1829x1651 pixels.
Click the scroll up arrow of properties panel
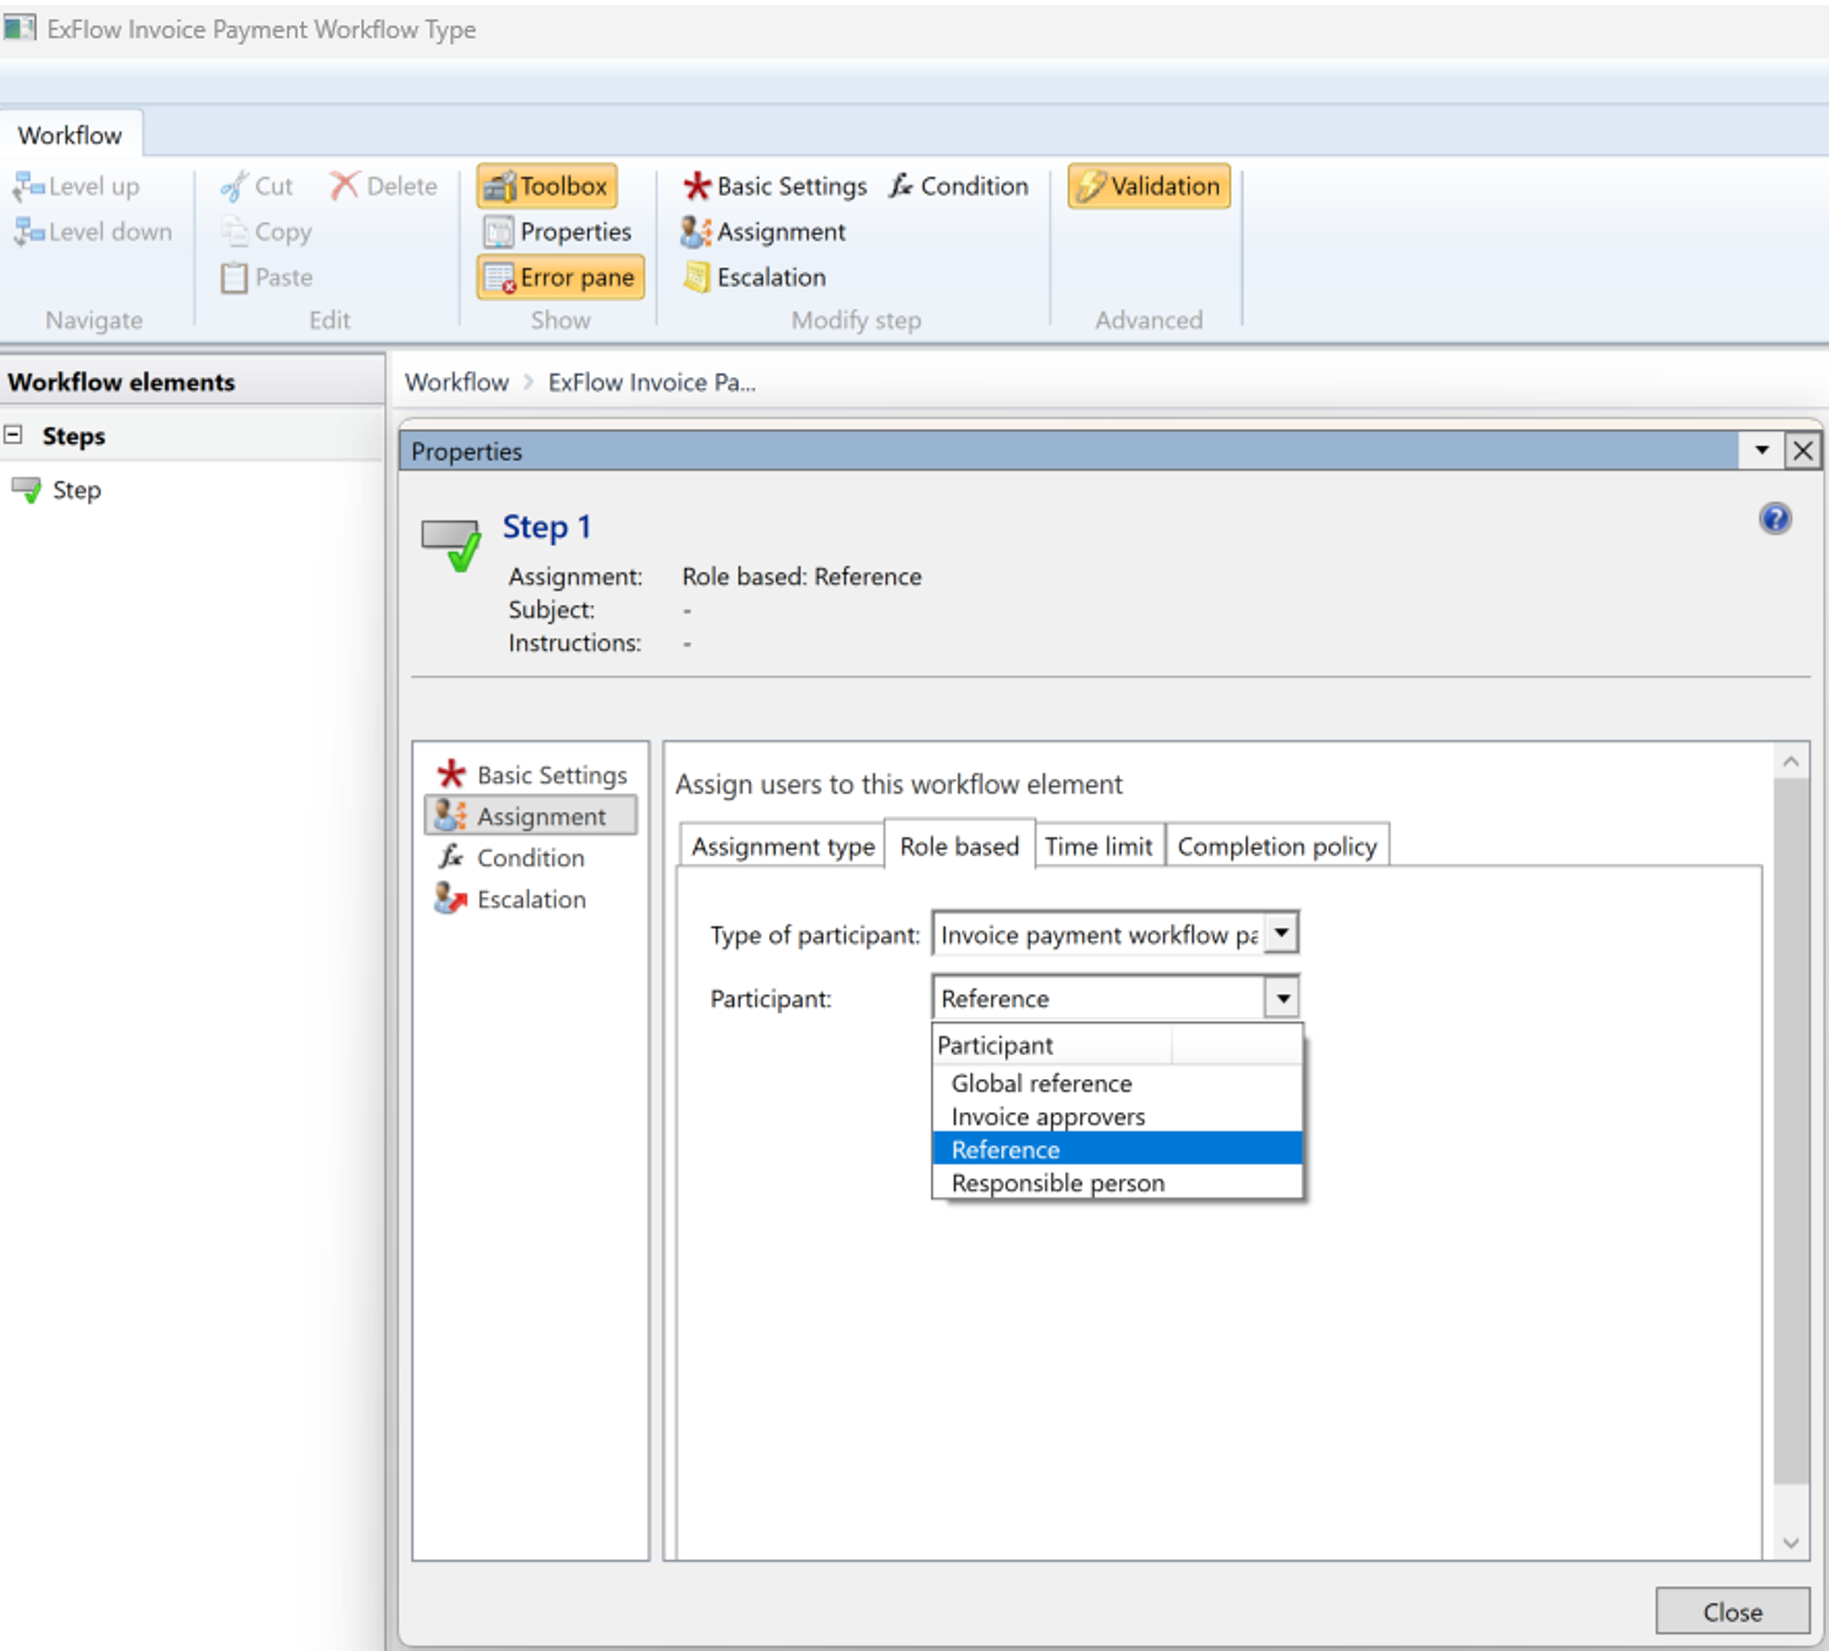tap(1791, 763)
